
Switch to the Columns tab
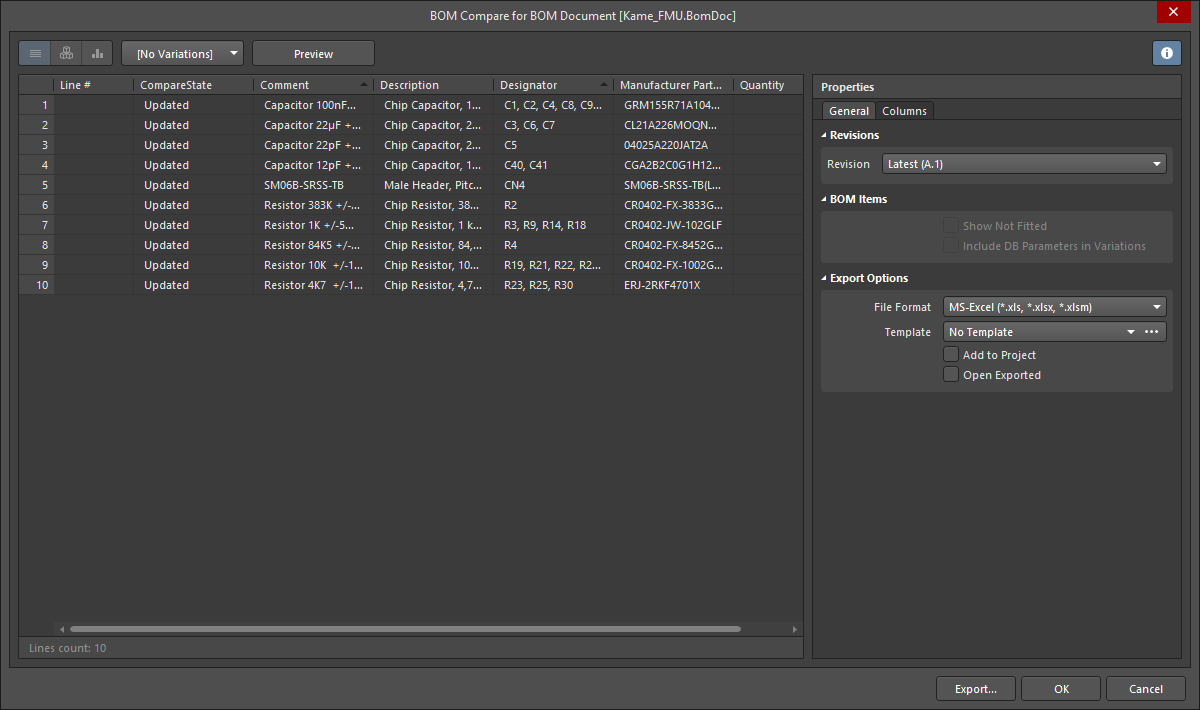coord(904,110)
